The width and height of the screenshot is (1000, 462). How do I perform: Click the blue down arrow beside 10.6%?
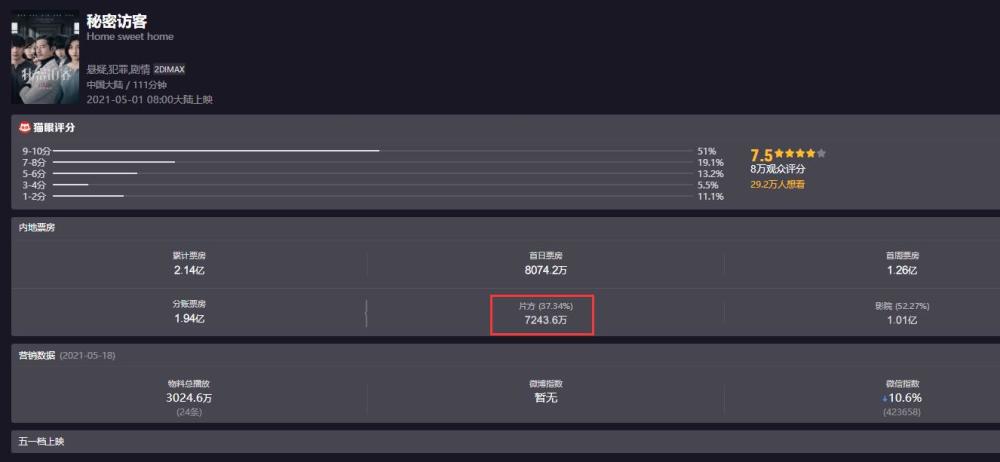(884, 398)
